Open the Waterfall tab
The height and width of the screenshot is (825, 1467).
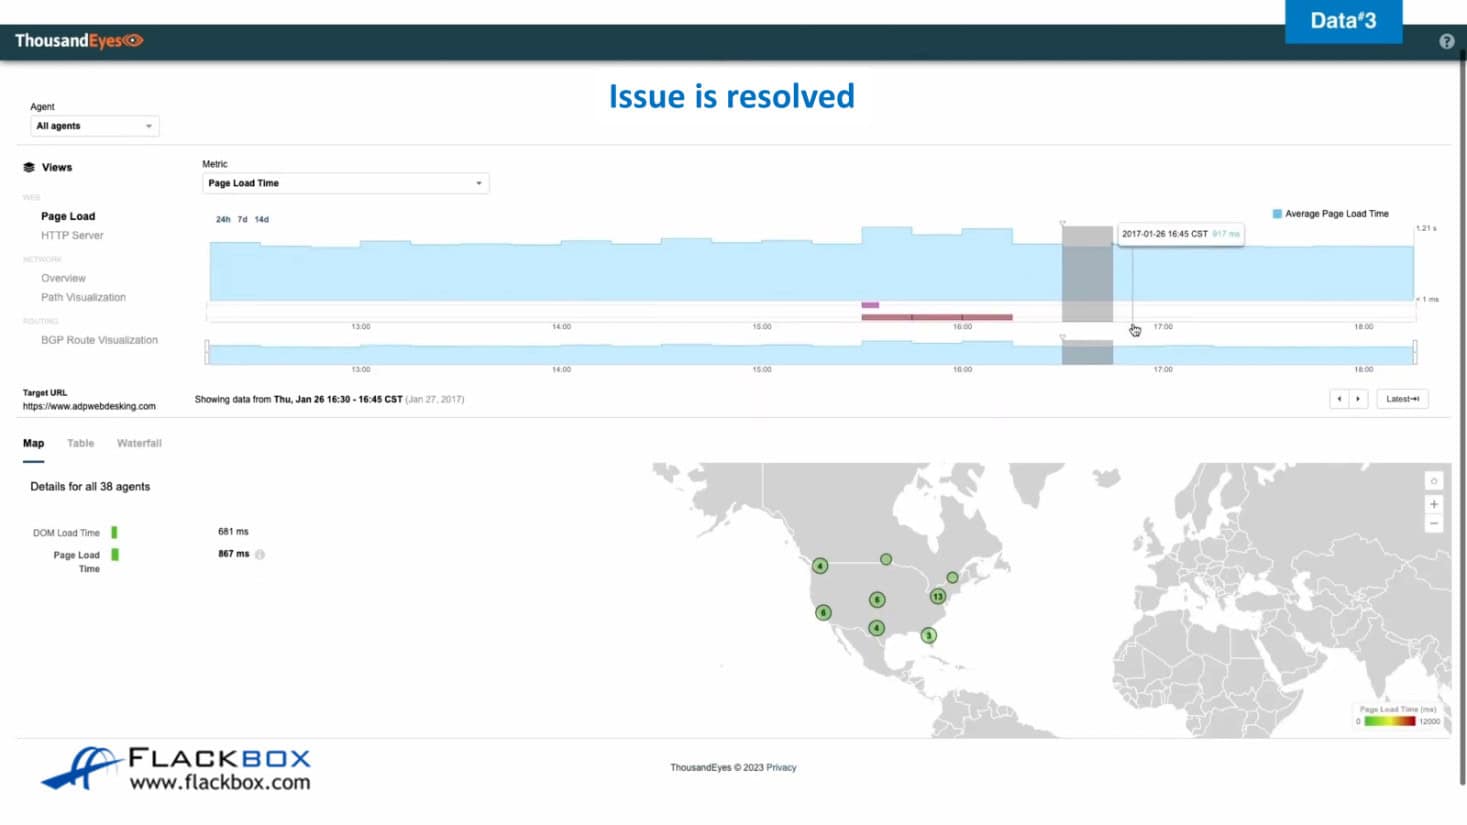(139, 443)
